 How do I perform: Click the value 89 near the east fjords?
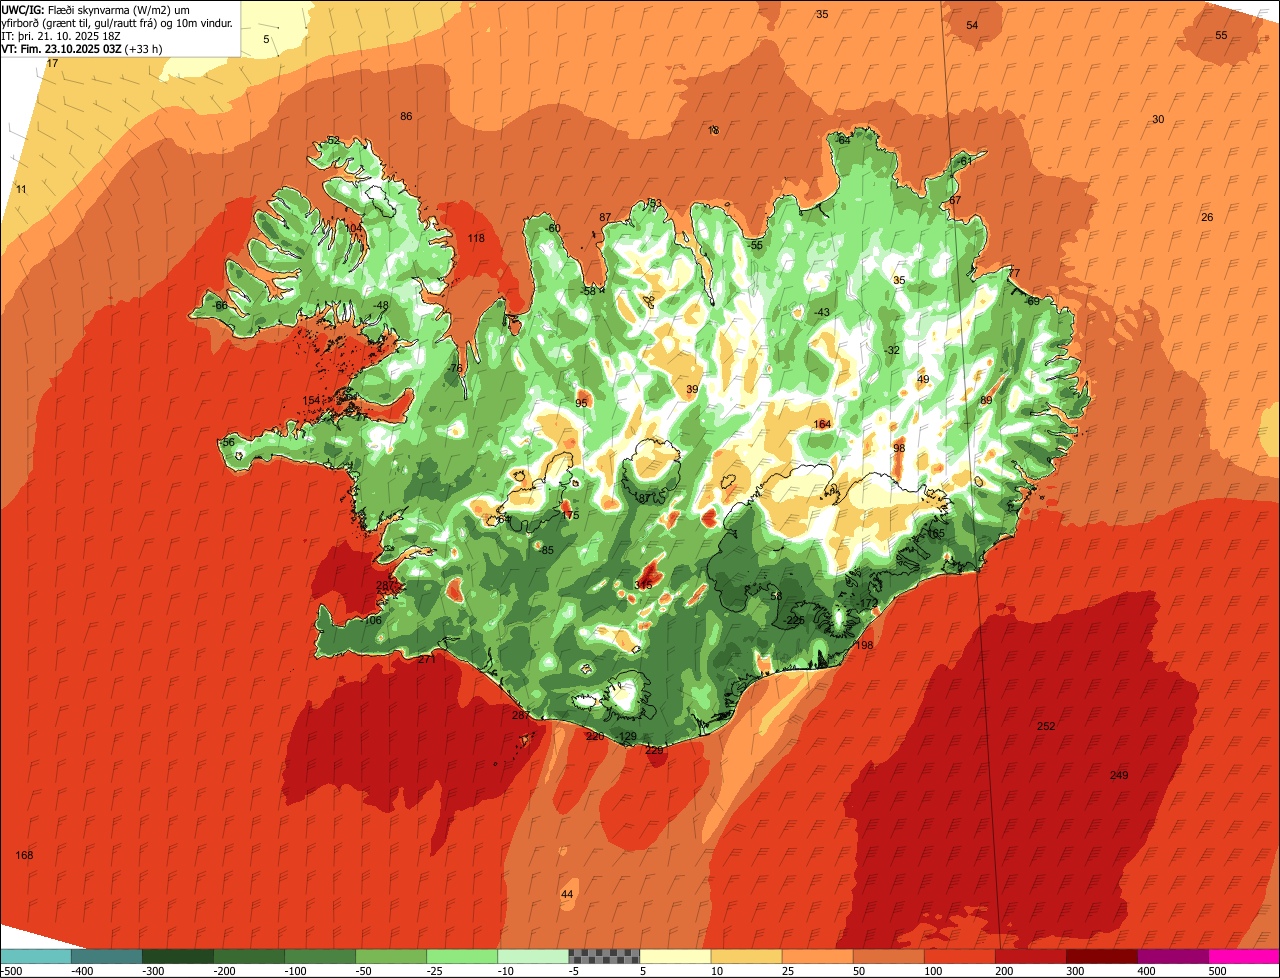(x=986, y=400)
